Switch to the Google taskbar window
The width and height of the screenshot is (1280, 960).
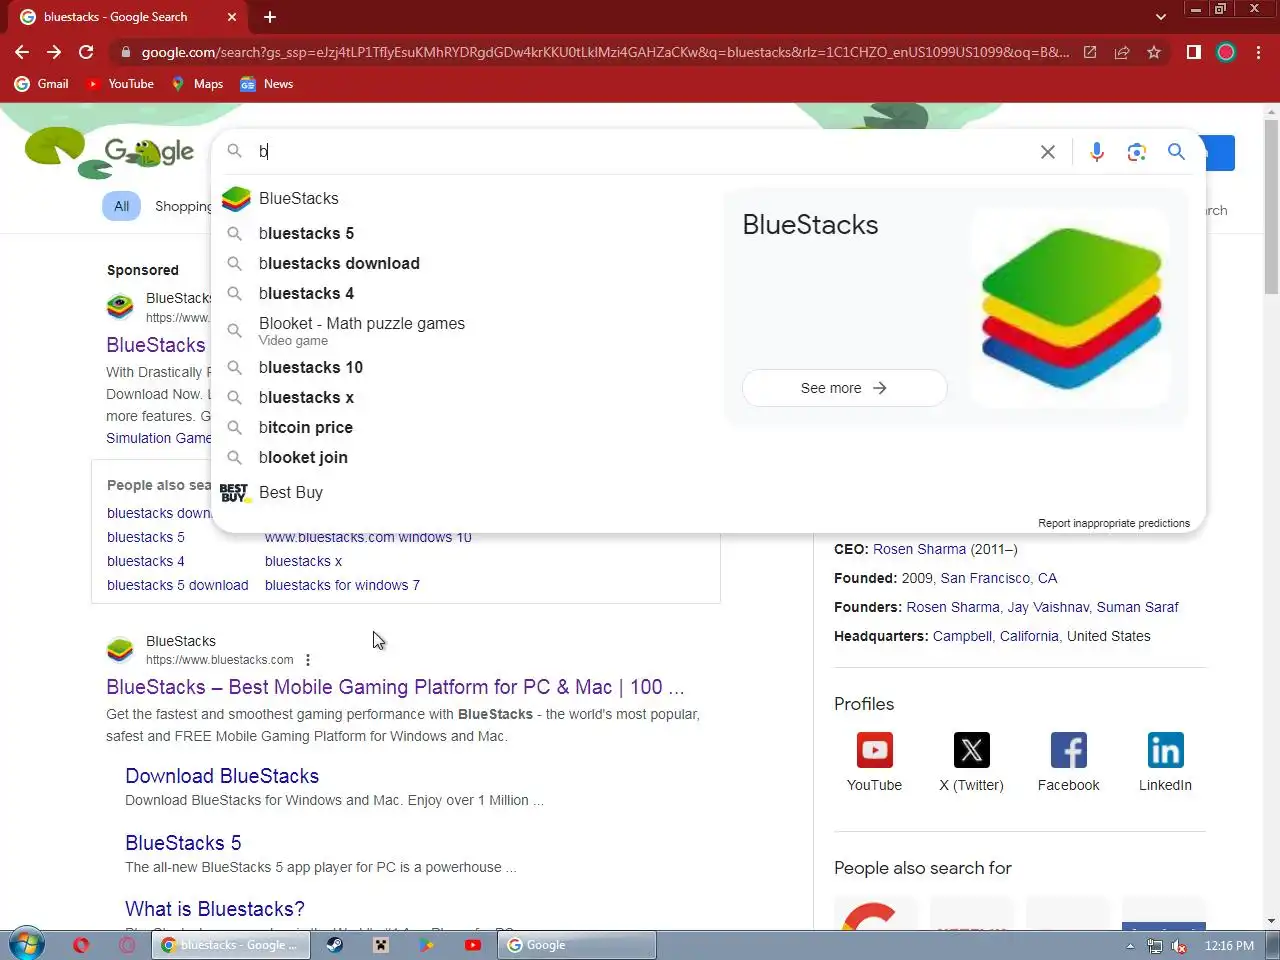[577, 945]
